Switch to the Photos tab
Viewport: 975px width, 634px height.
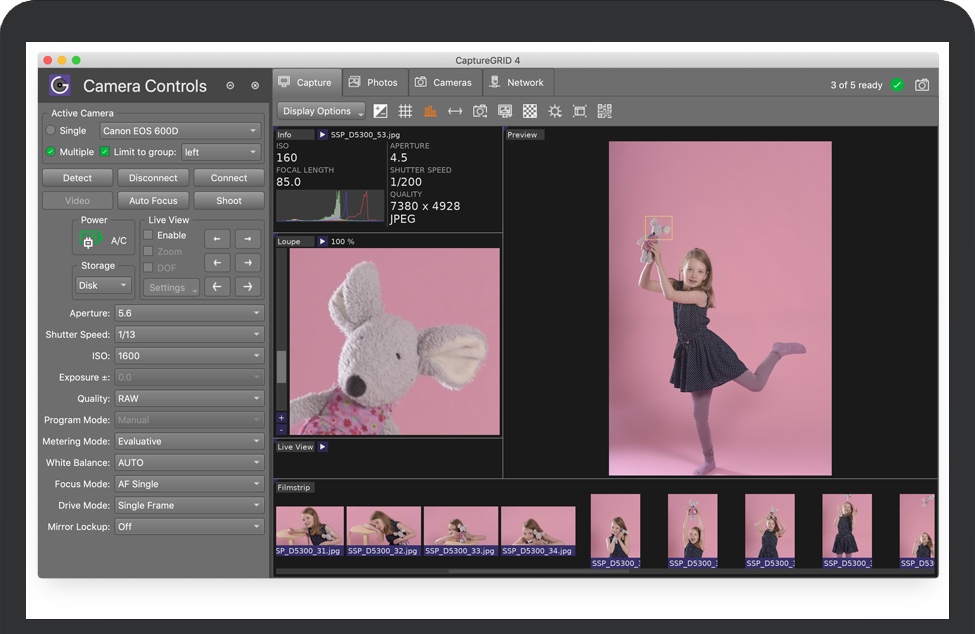(373, 83)
